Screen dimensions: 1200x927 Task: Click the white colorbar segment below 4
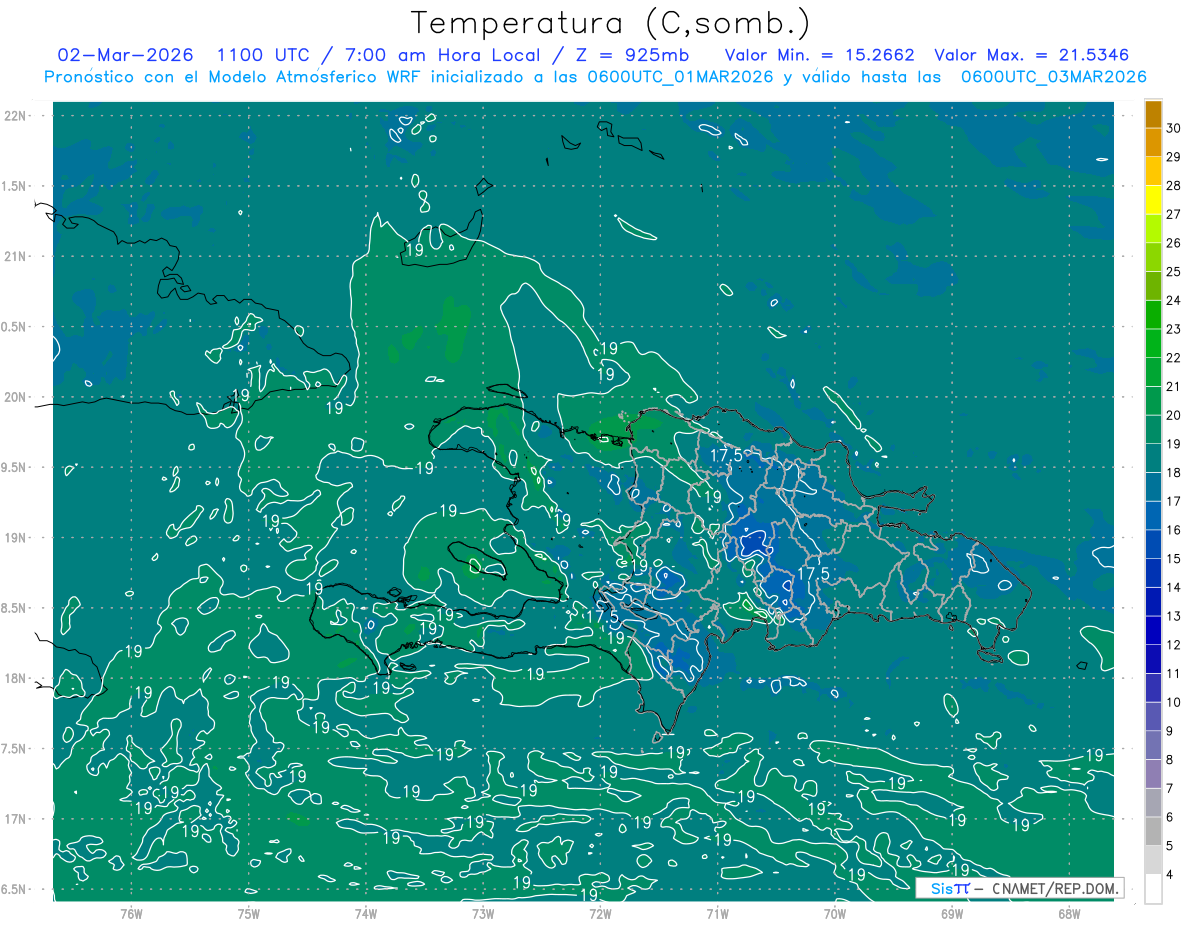click(1153, 888)
